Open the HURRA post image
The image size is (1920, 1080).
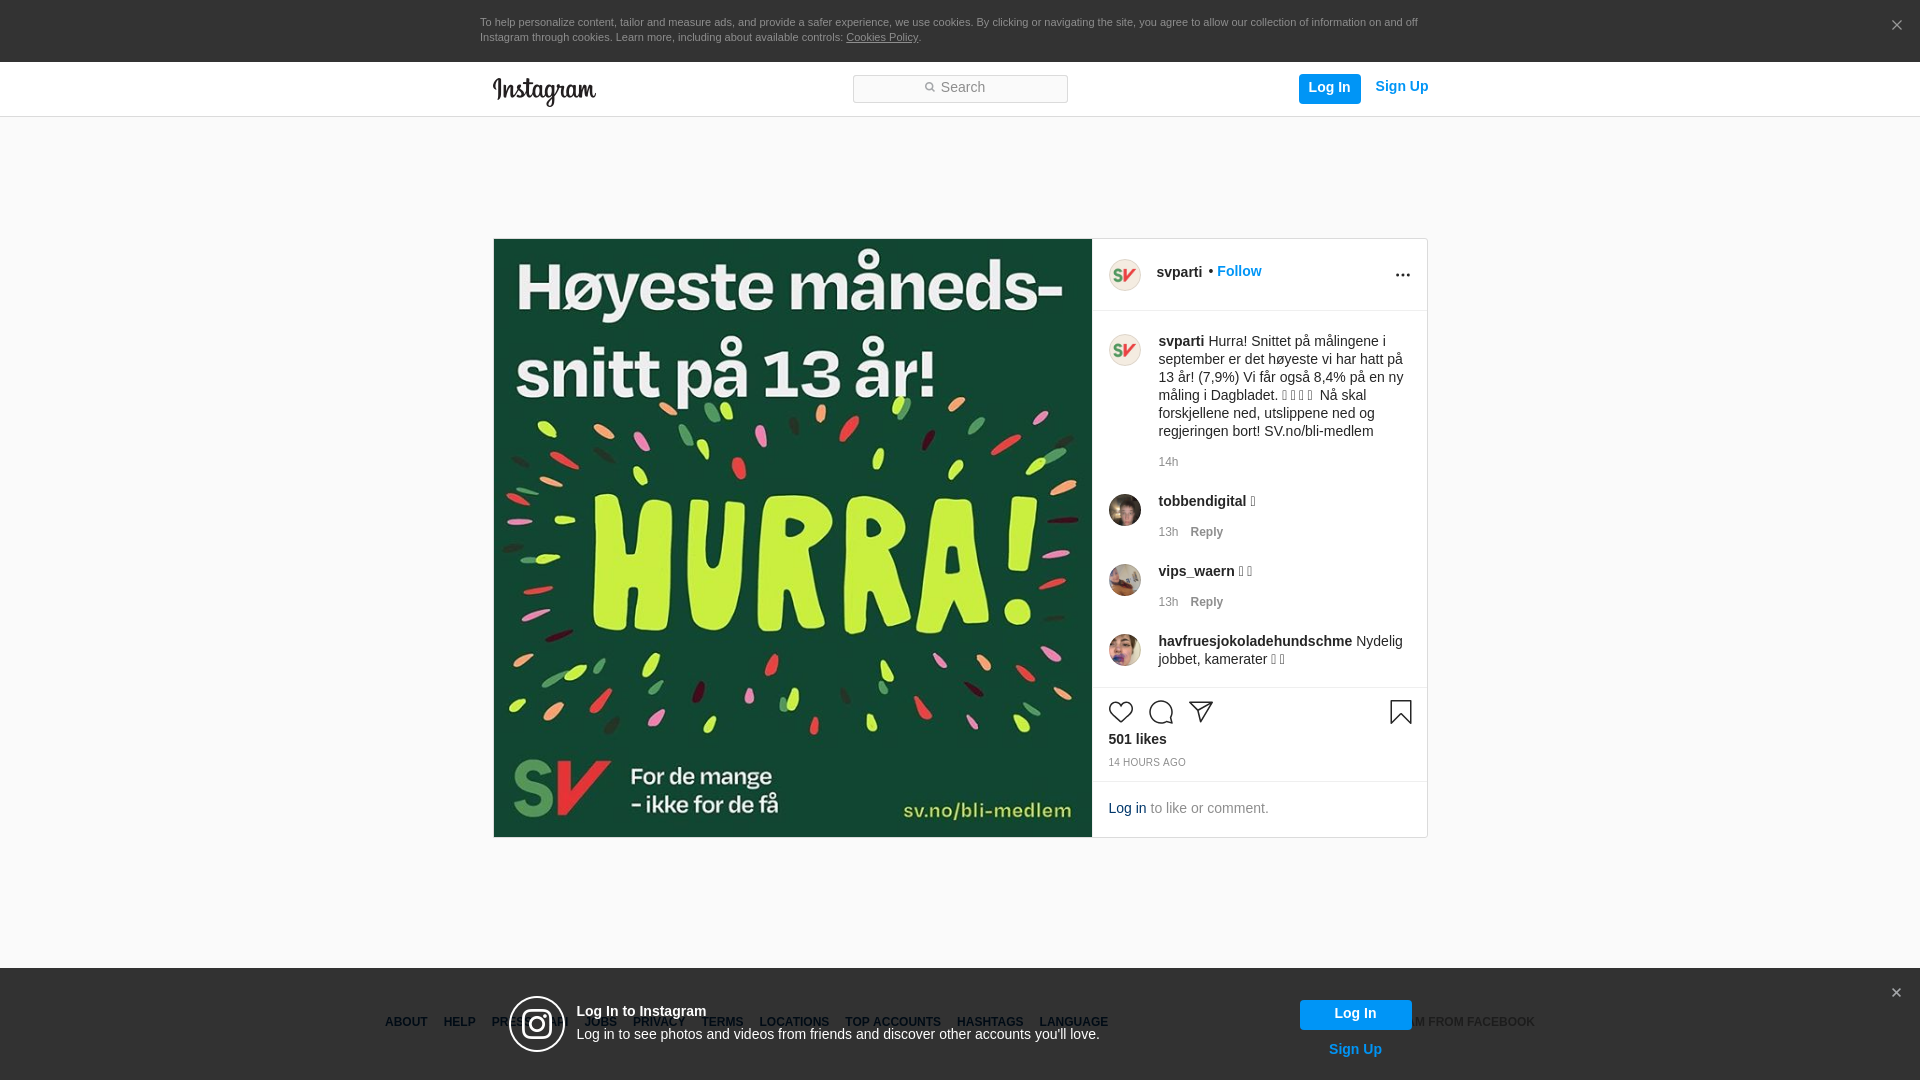[792, 538]
